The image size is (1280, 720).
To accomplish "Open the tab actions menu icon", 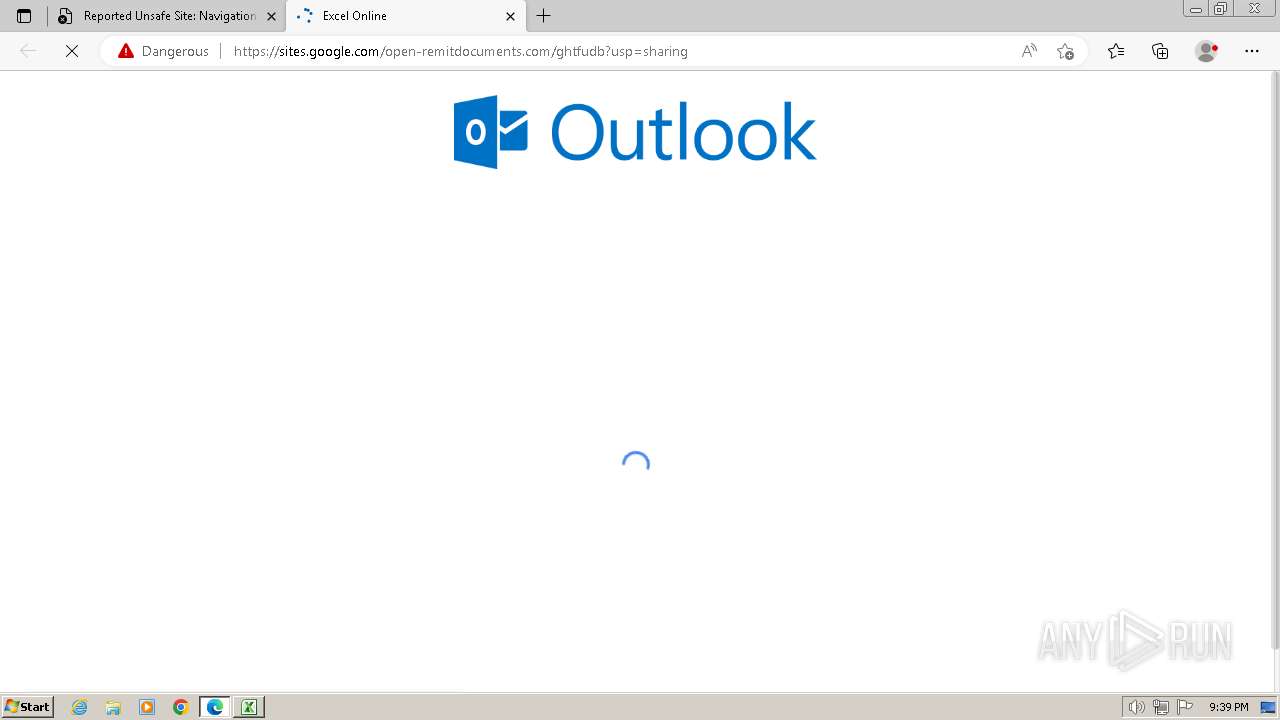I will point(24,16).
